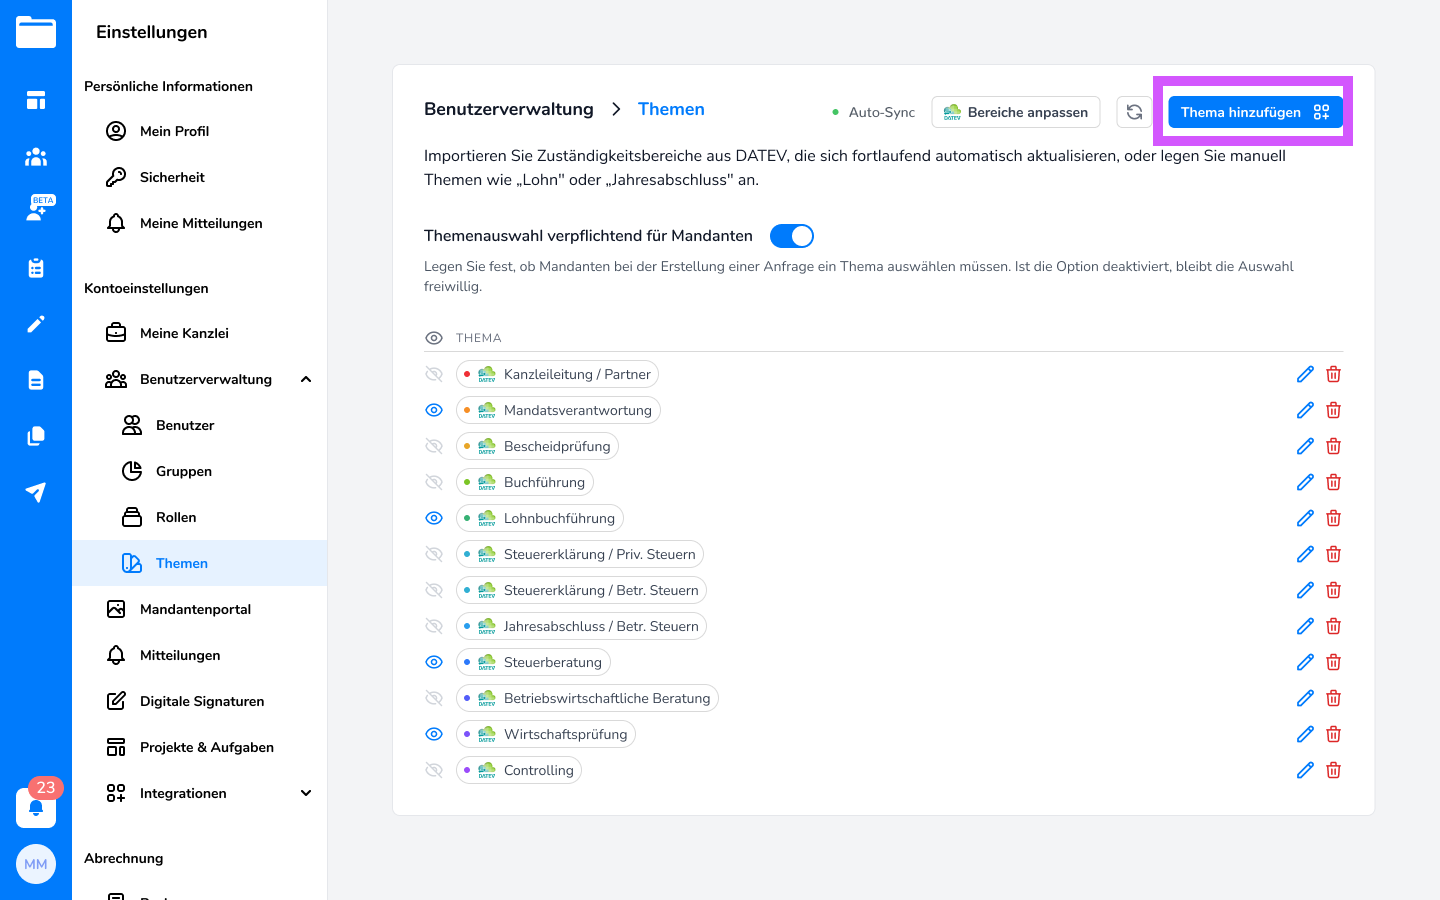Open the Gruppen settings page
1440x900 pixels.
(x=184, y=471)
